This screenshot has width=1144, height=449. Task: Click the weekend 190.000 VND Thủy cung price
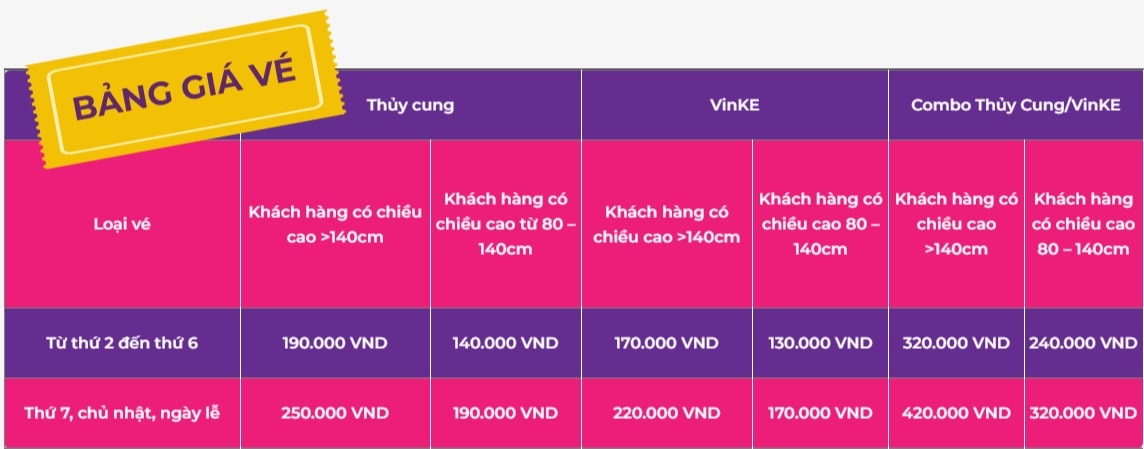coord(505,413)
